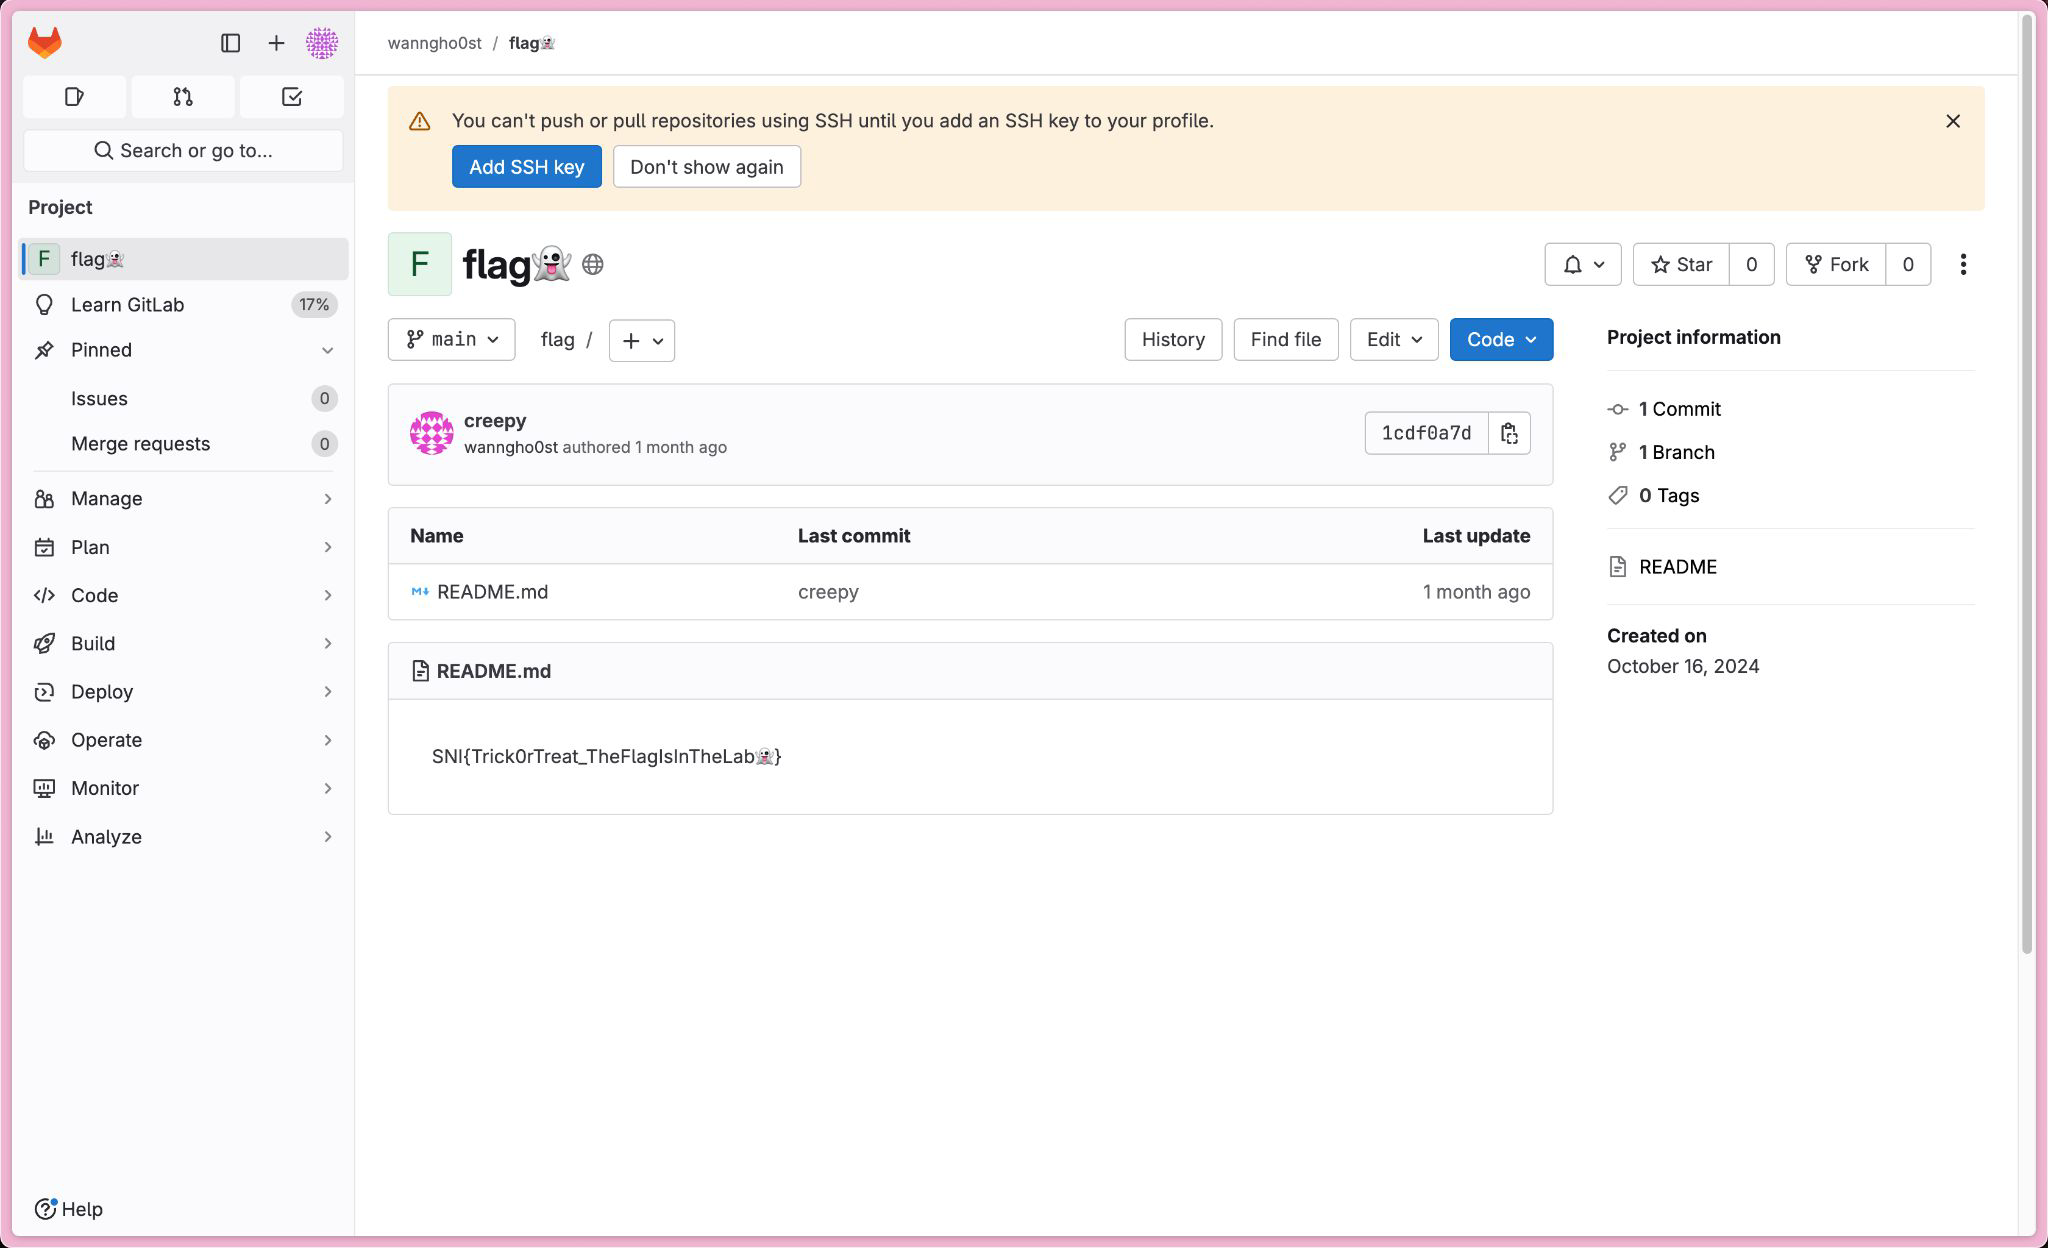
Task: Open the assigned issues icon
Action: coord(74,97)
